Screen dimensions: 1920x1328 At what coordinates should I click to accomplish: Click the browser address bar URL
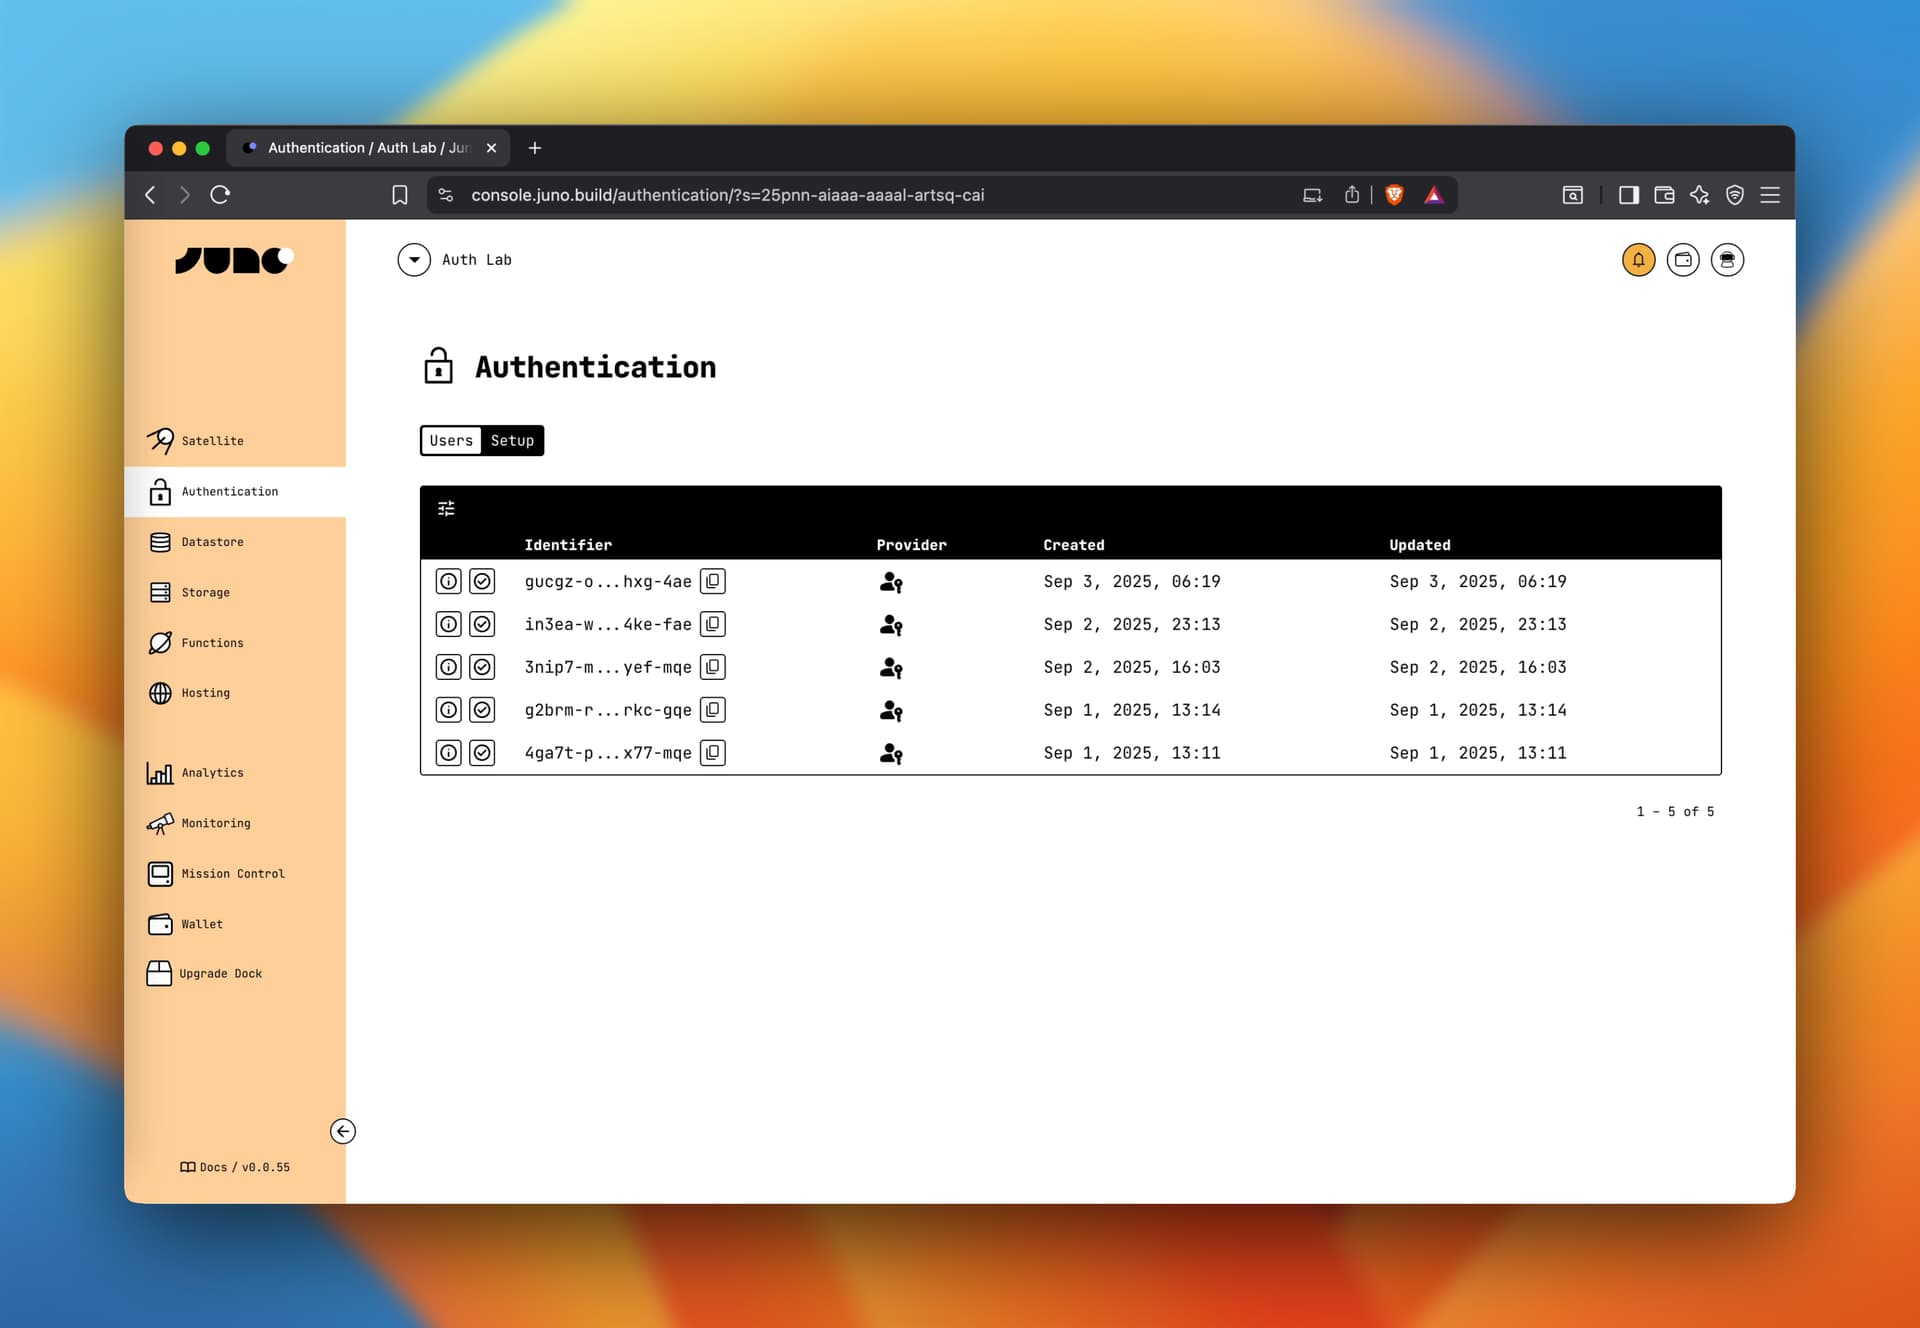pyautogui.click(x=727, y=195)
